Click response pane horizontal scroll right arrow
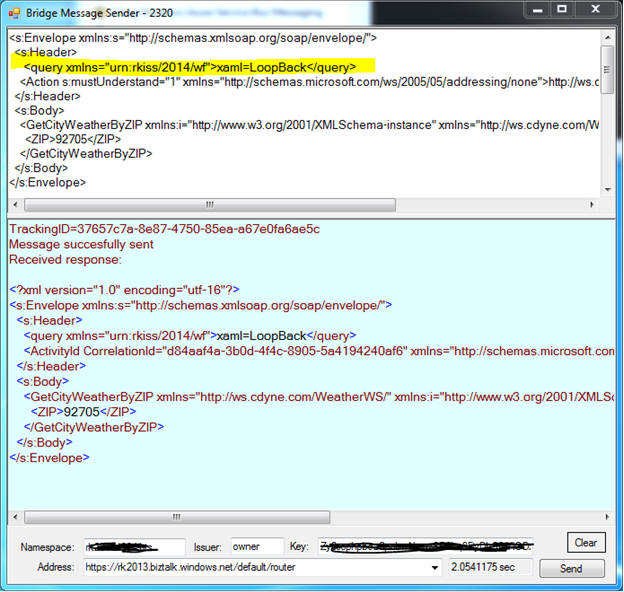624x592 pixels. (607, 517)
